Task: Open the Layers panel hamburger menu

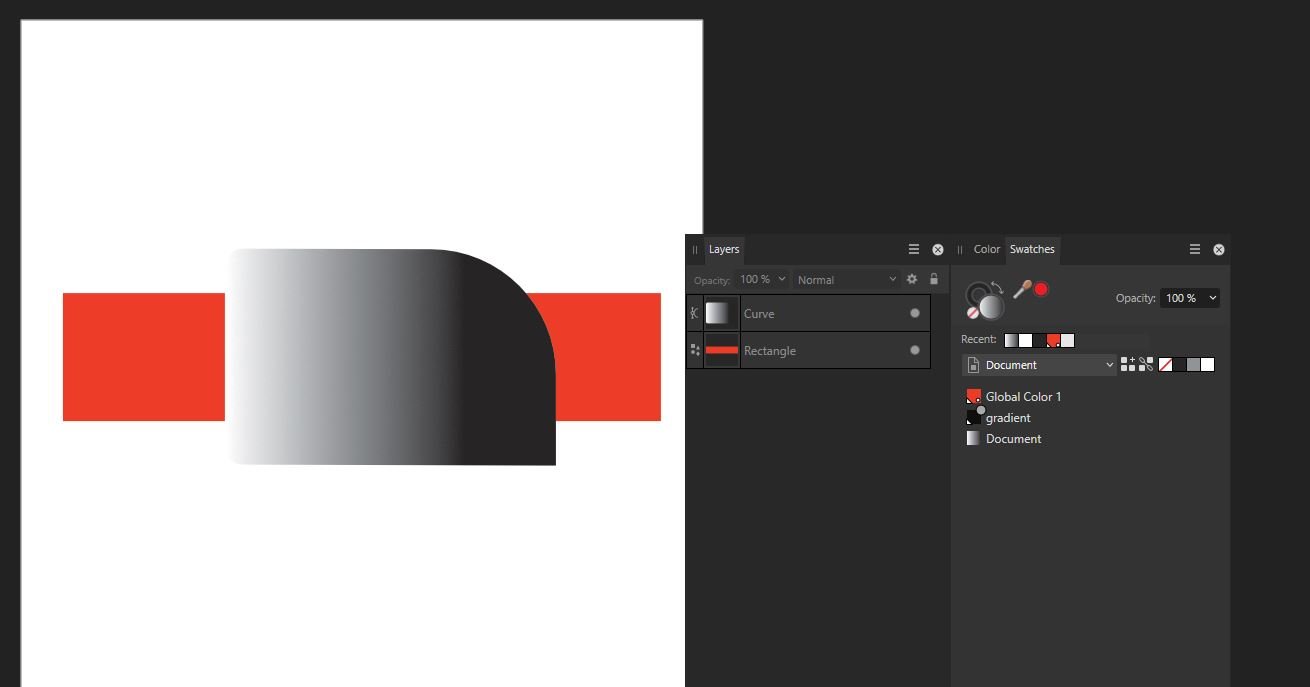Action: click(913, 249)
